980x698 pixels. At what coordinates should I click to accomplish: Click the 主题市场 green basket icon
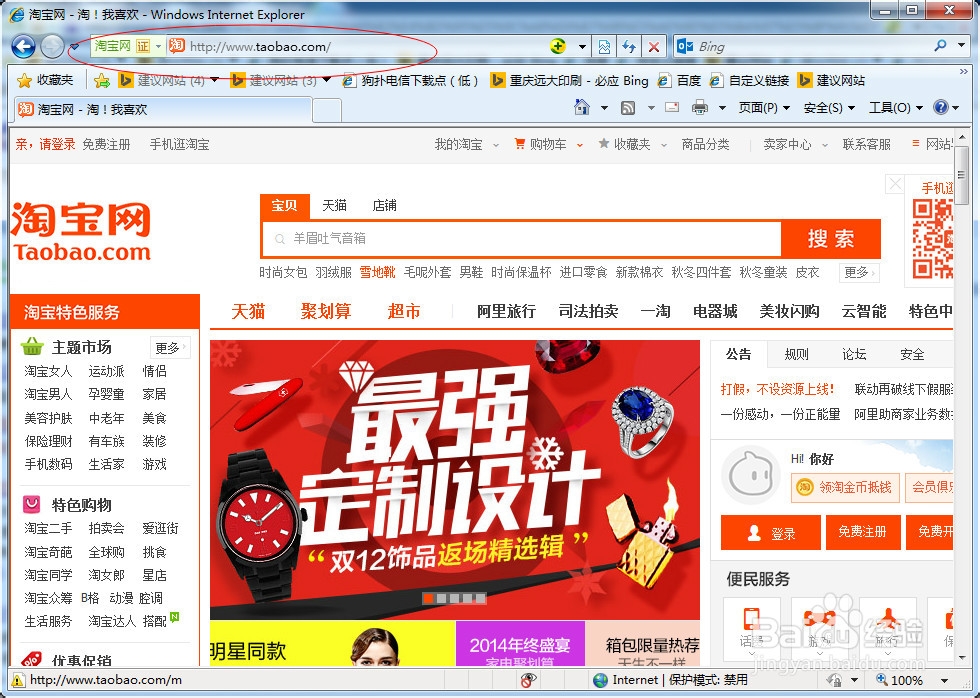coord(32,346)
